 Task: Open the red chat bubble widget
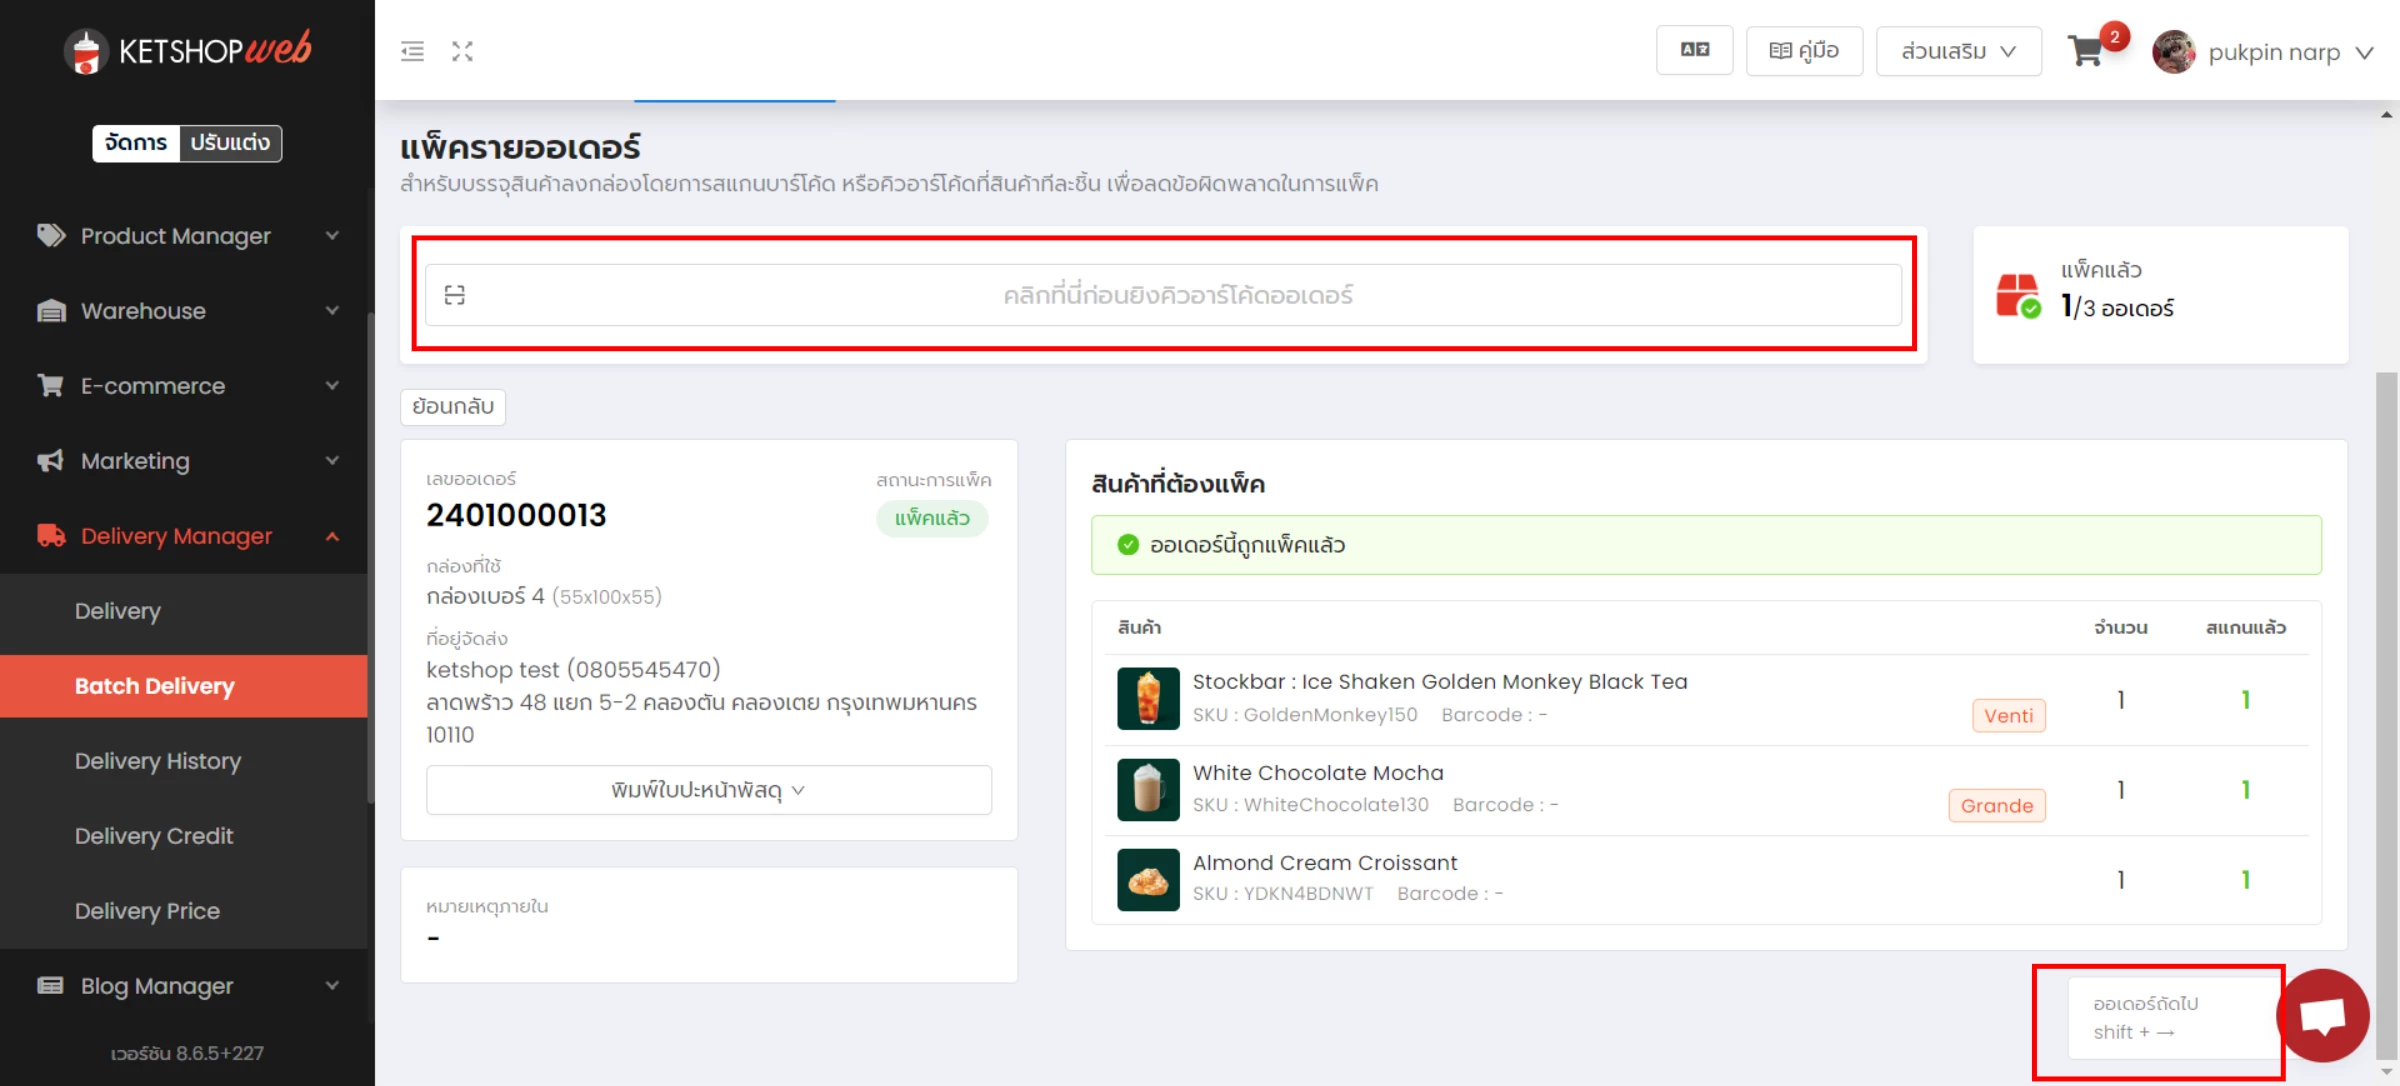point(2323,1015)
